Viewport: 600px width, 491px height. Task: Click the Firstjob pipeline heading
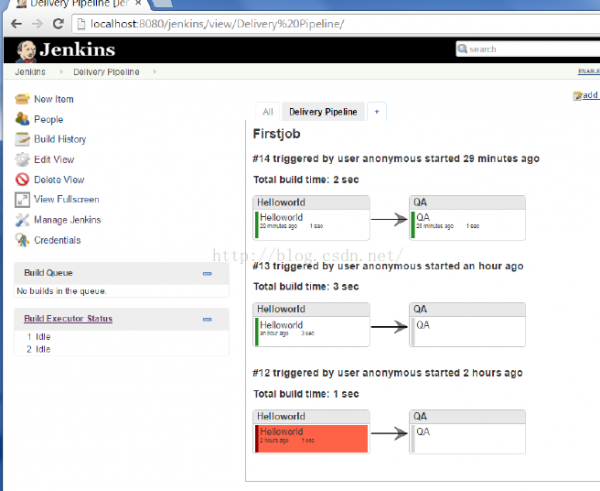tap(277, 134)
